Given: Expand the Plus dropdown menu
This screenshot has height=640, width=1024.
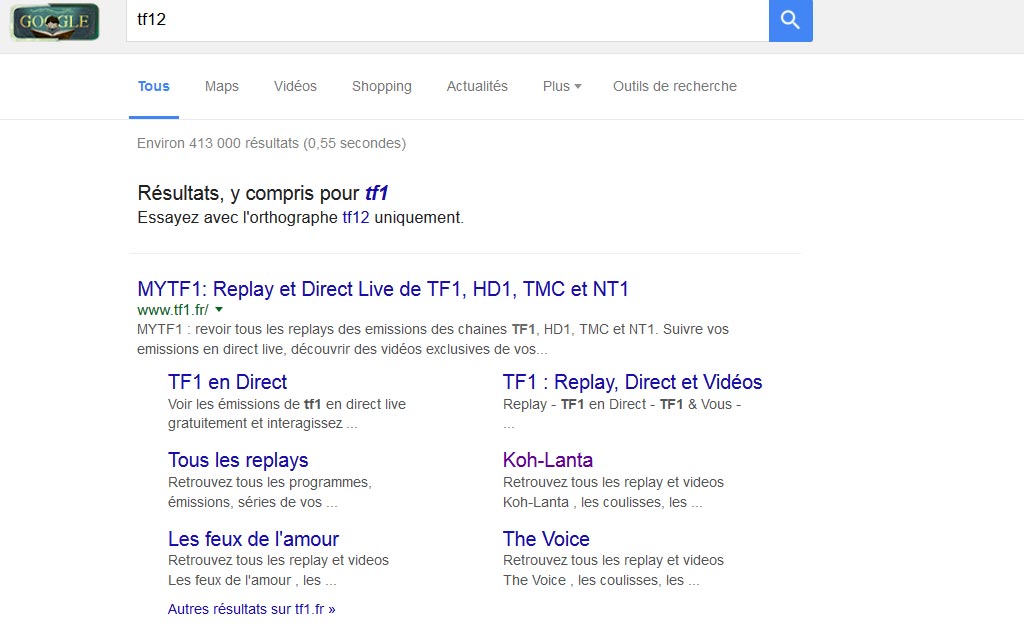Looking at the screenshot, I should click(x=562, y=86).
